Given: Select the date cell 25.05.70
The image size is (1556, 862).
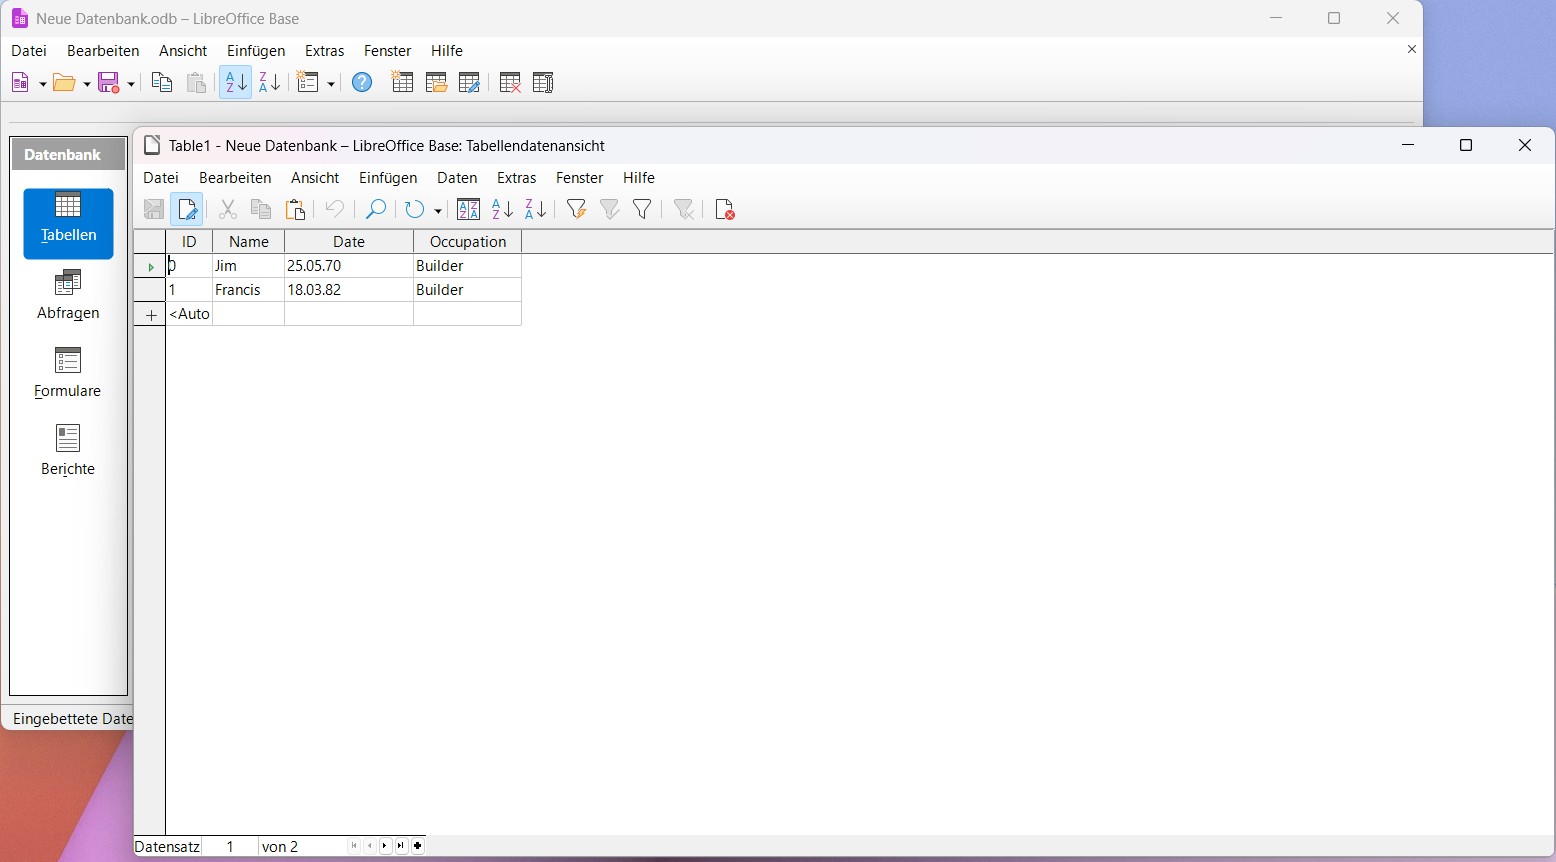Looking at the screenshot, I should (349, 266).
